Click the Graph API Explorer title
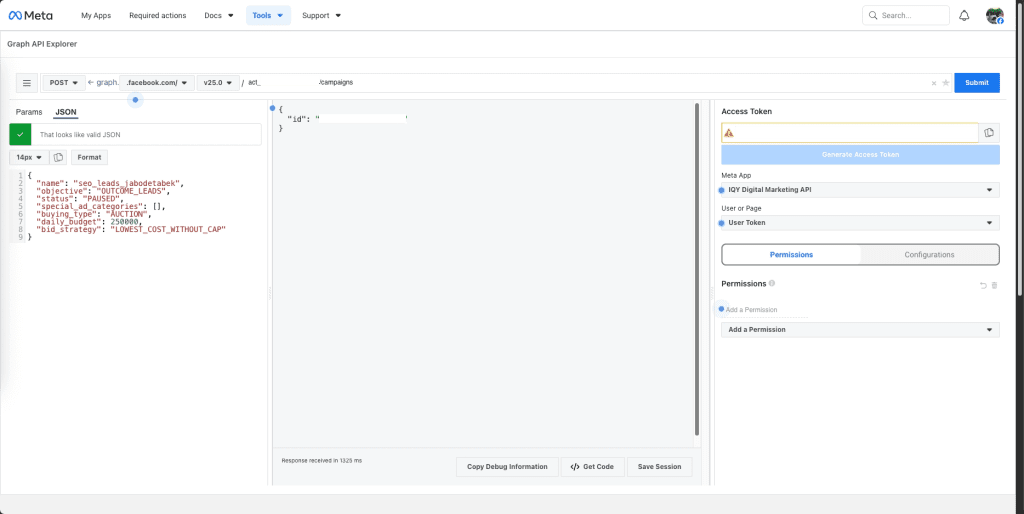Image resolution: width=1024 pixels, height=514 pixels. pos(42,44)
